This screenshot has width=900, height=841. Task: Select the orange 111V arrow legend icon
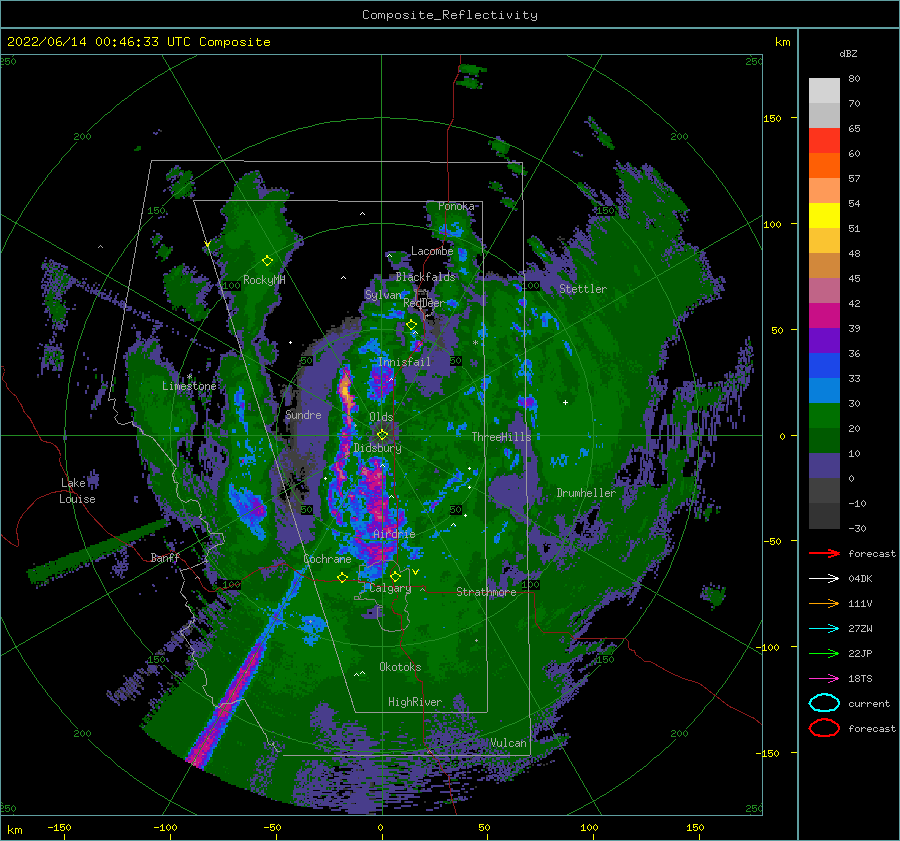click(x=824, y=603)
